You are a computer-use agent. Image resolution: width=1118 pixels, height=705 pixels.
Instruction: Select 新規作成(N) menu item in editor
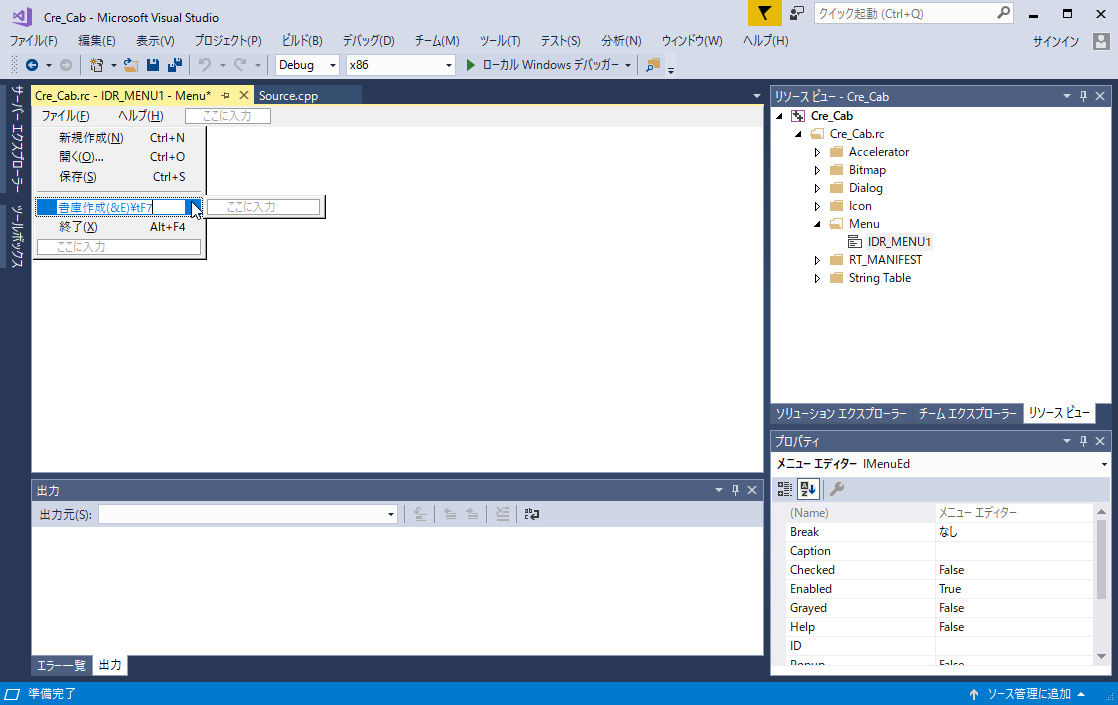click(x=119, y=138)
